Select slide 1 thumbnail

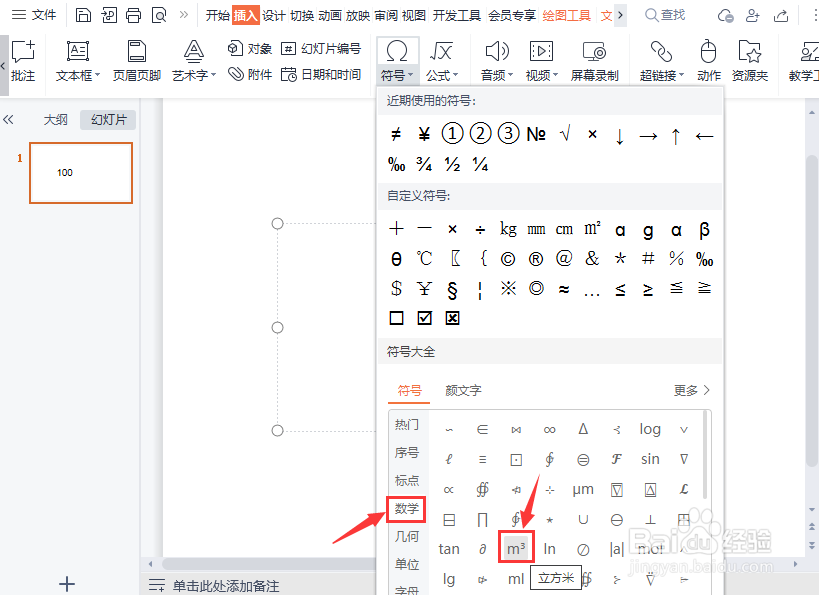pyautogui.click(x=81, y=173)
